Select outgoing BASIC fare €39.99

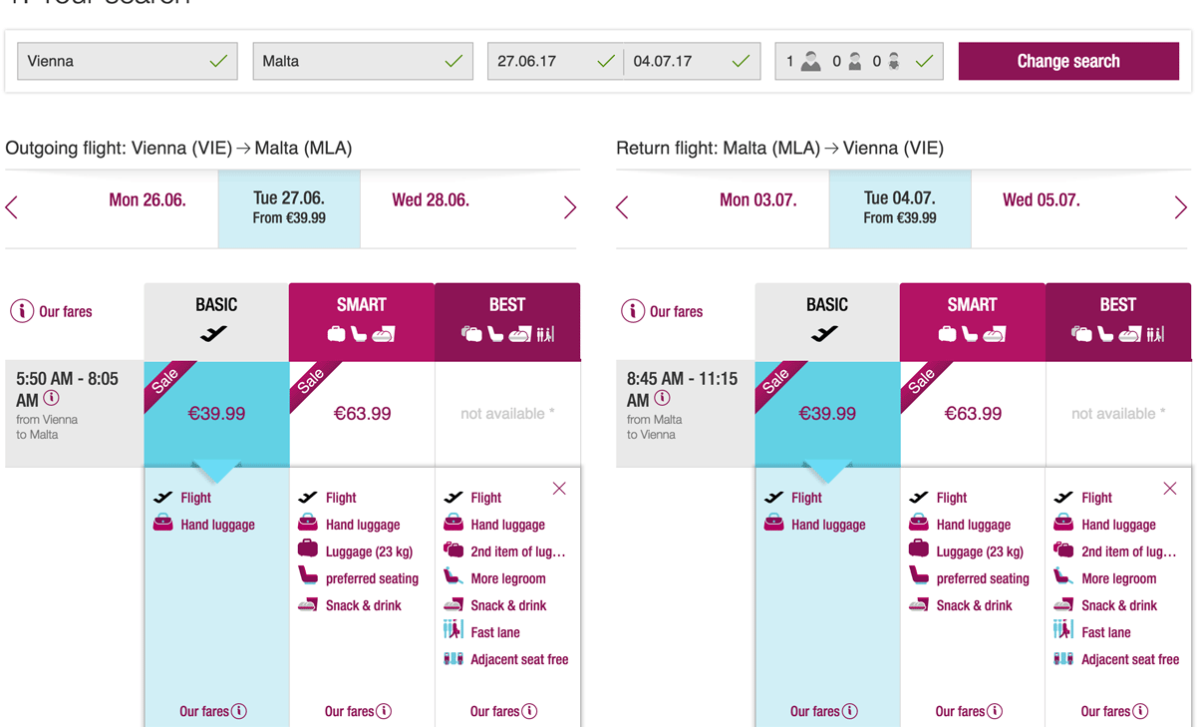pos(217,414)
